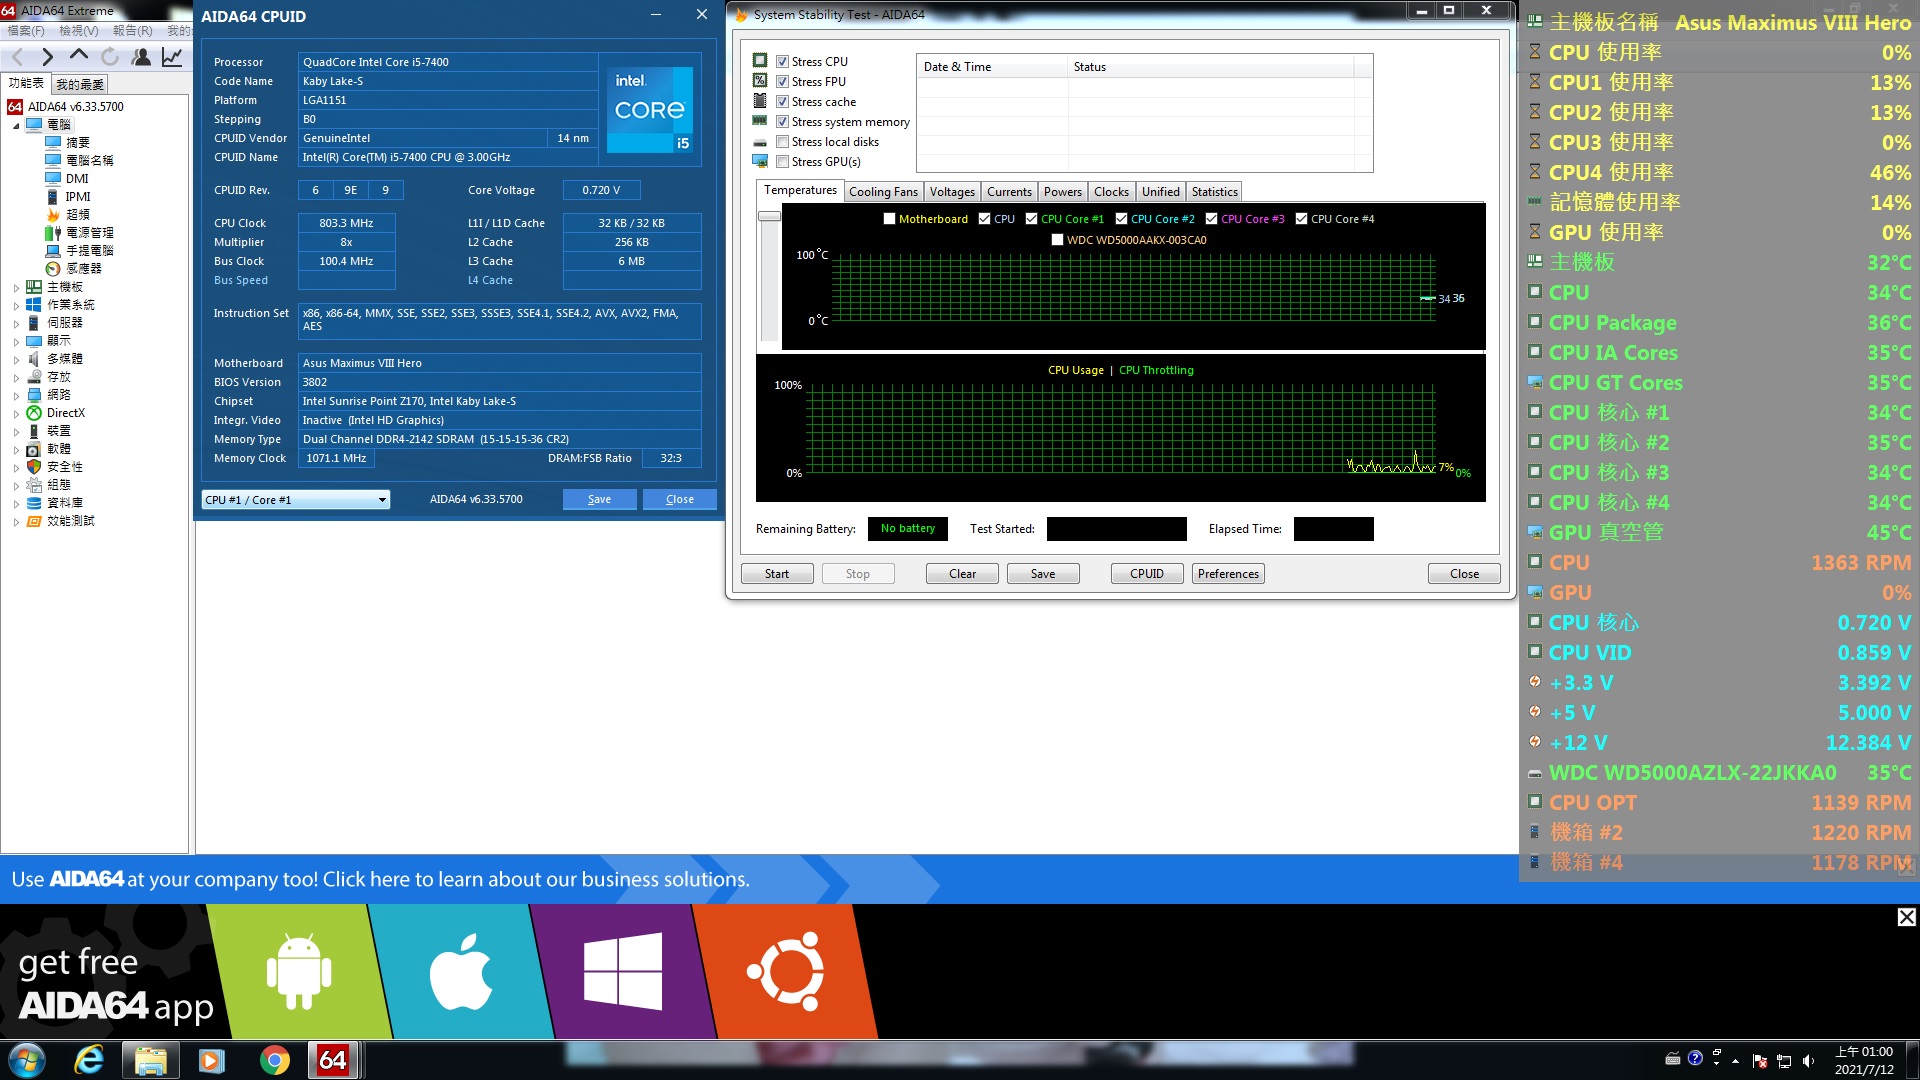Click the CPUID button in Stability Test
Image resolution: width=1920 pixels, height=1080 pixels.
(x=1147, y=574)
